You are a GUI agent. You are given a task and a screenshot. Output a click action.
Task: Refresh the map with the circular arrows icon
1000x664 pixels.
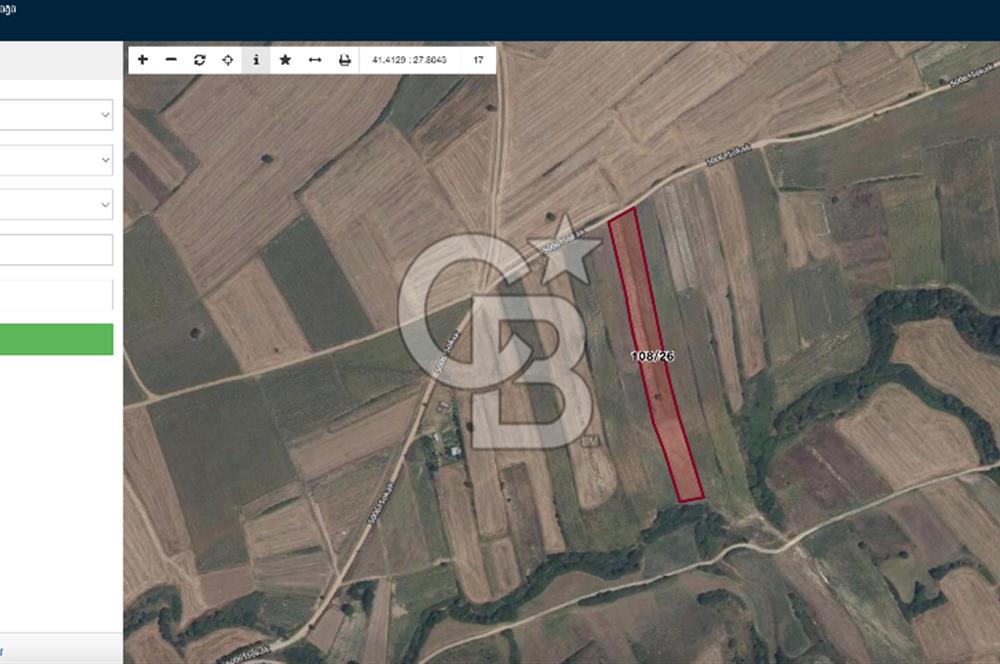click(x=200, y=60)
